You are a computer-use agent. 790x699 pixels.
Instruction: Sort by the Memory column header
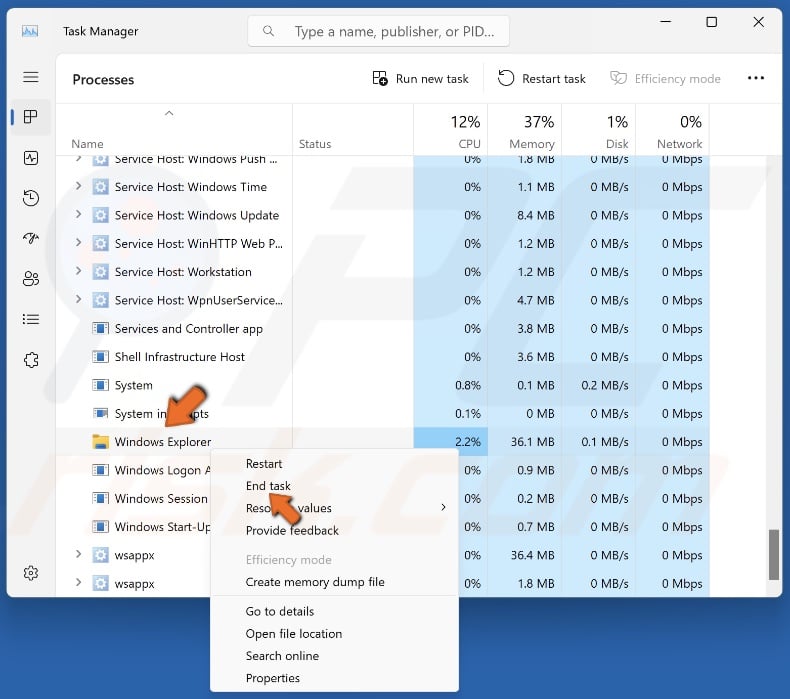pyautogui.click(x=524, y=131)
